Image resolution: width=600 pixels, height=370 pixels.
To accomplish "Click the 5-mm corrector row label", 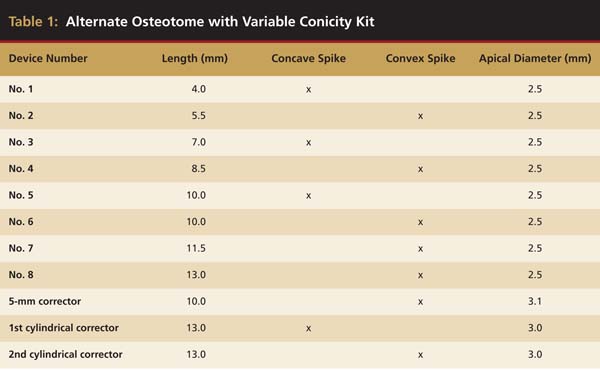I will point(44,301).
